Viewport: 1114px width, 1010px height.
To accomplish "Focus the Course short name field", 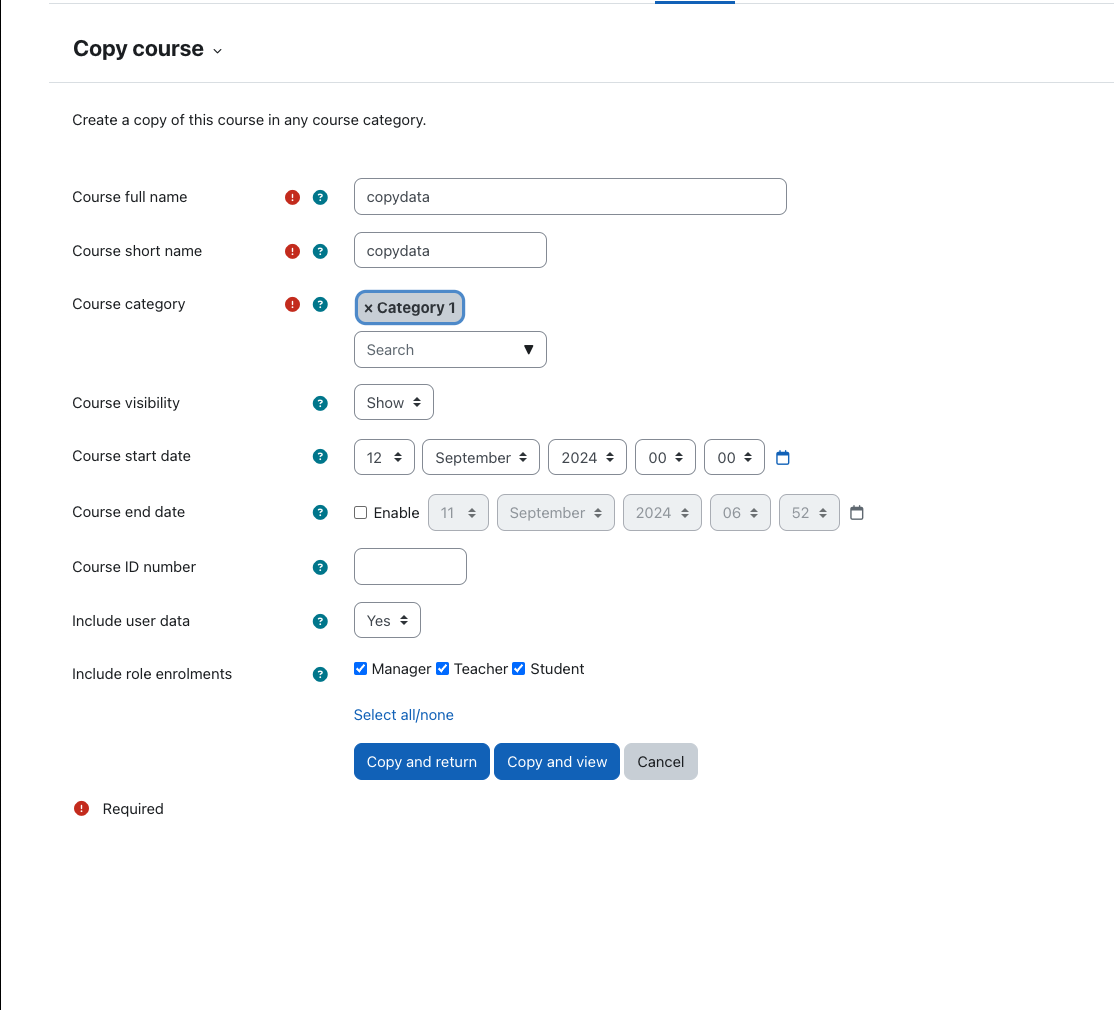I will click(450, 250).
